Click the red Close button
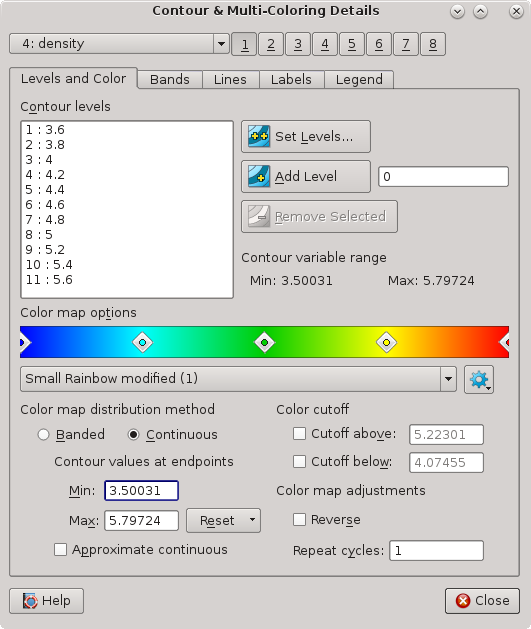This screenshot has height=629, width=531. pyautogui.click(x=482, y=601)
